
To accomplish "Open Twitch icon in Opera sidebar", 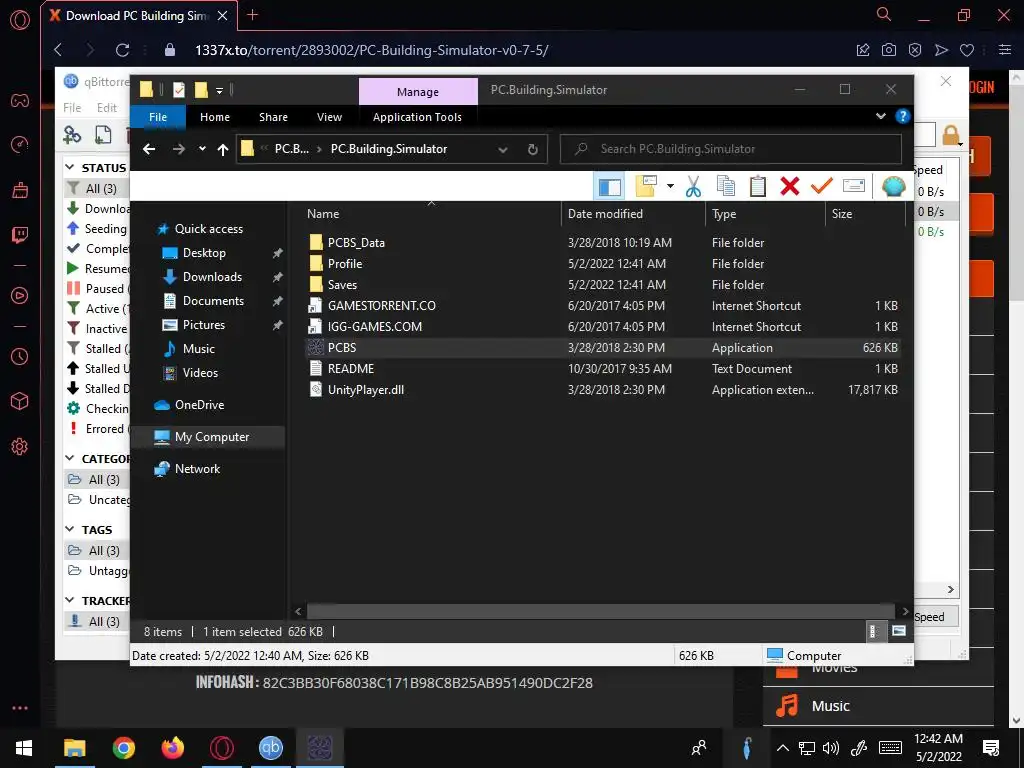I will click(20, 235).
